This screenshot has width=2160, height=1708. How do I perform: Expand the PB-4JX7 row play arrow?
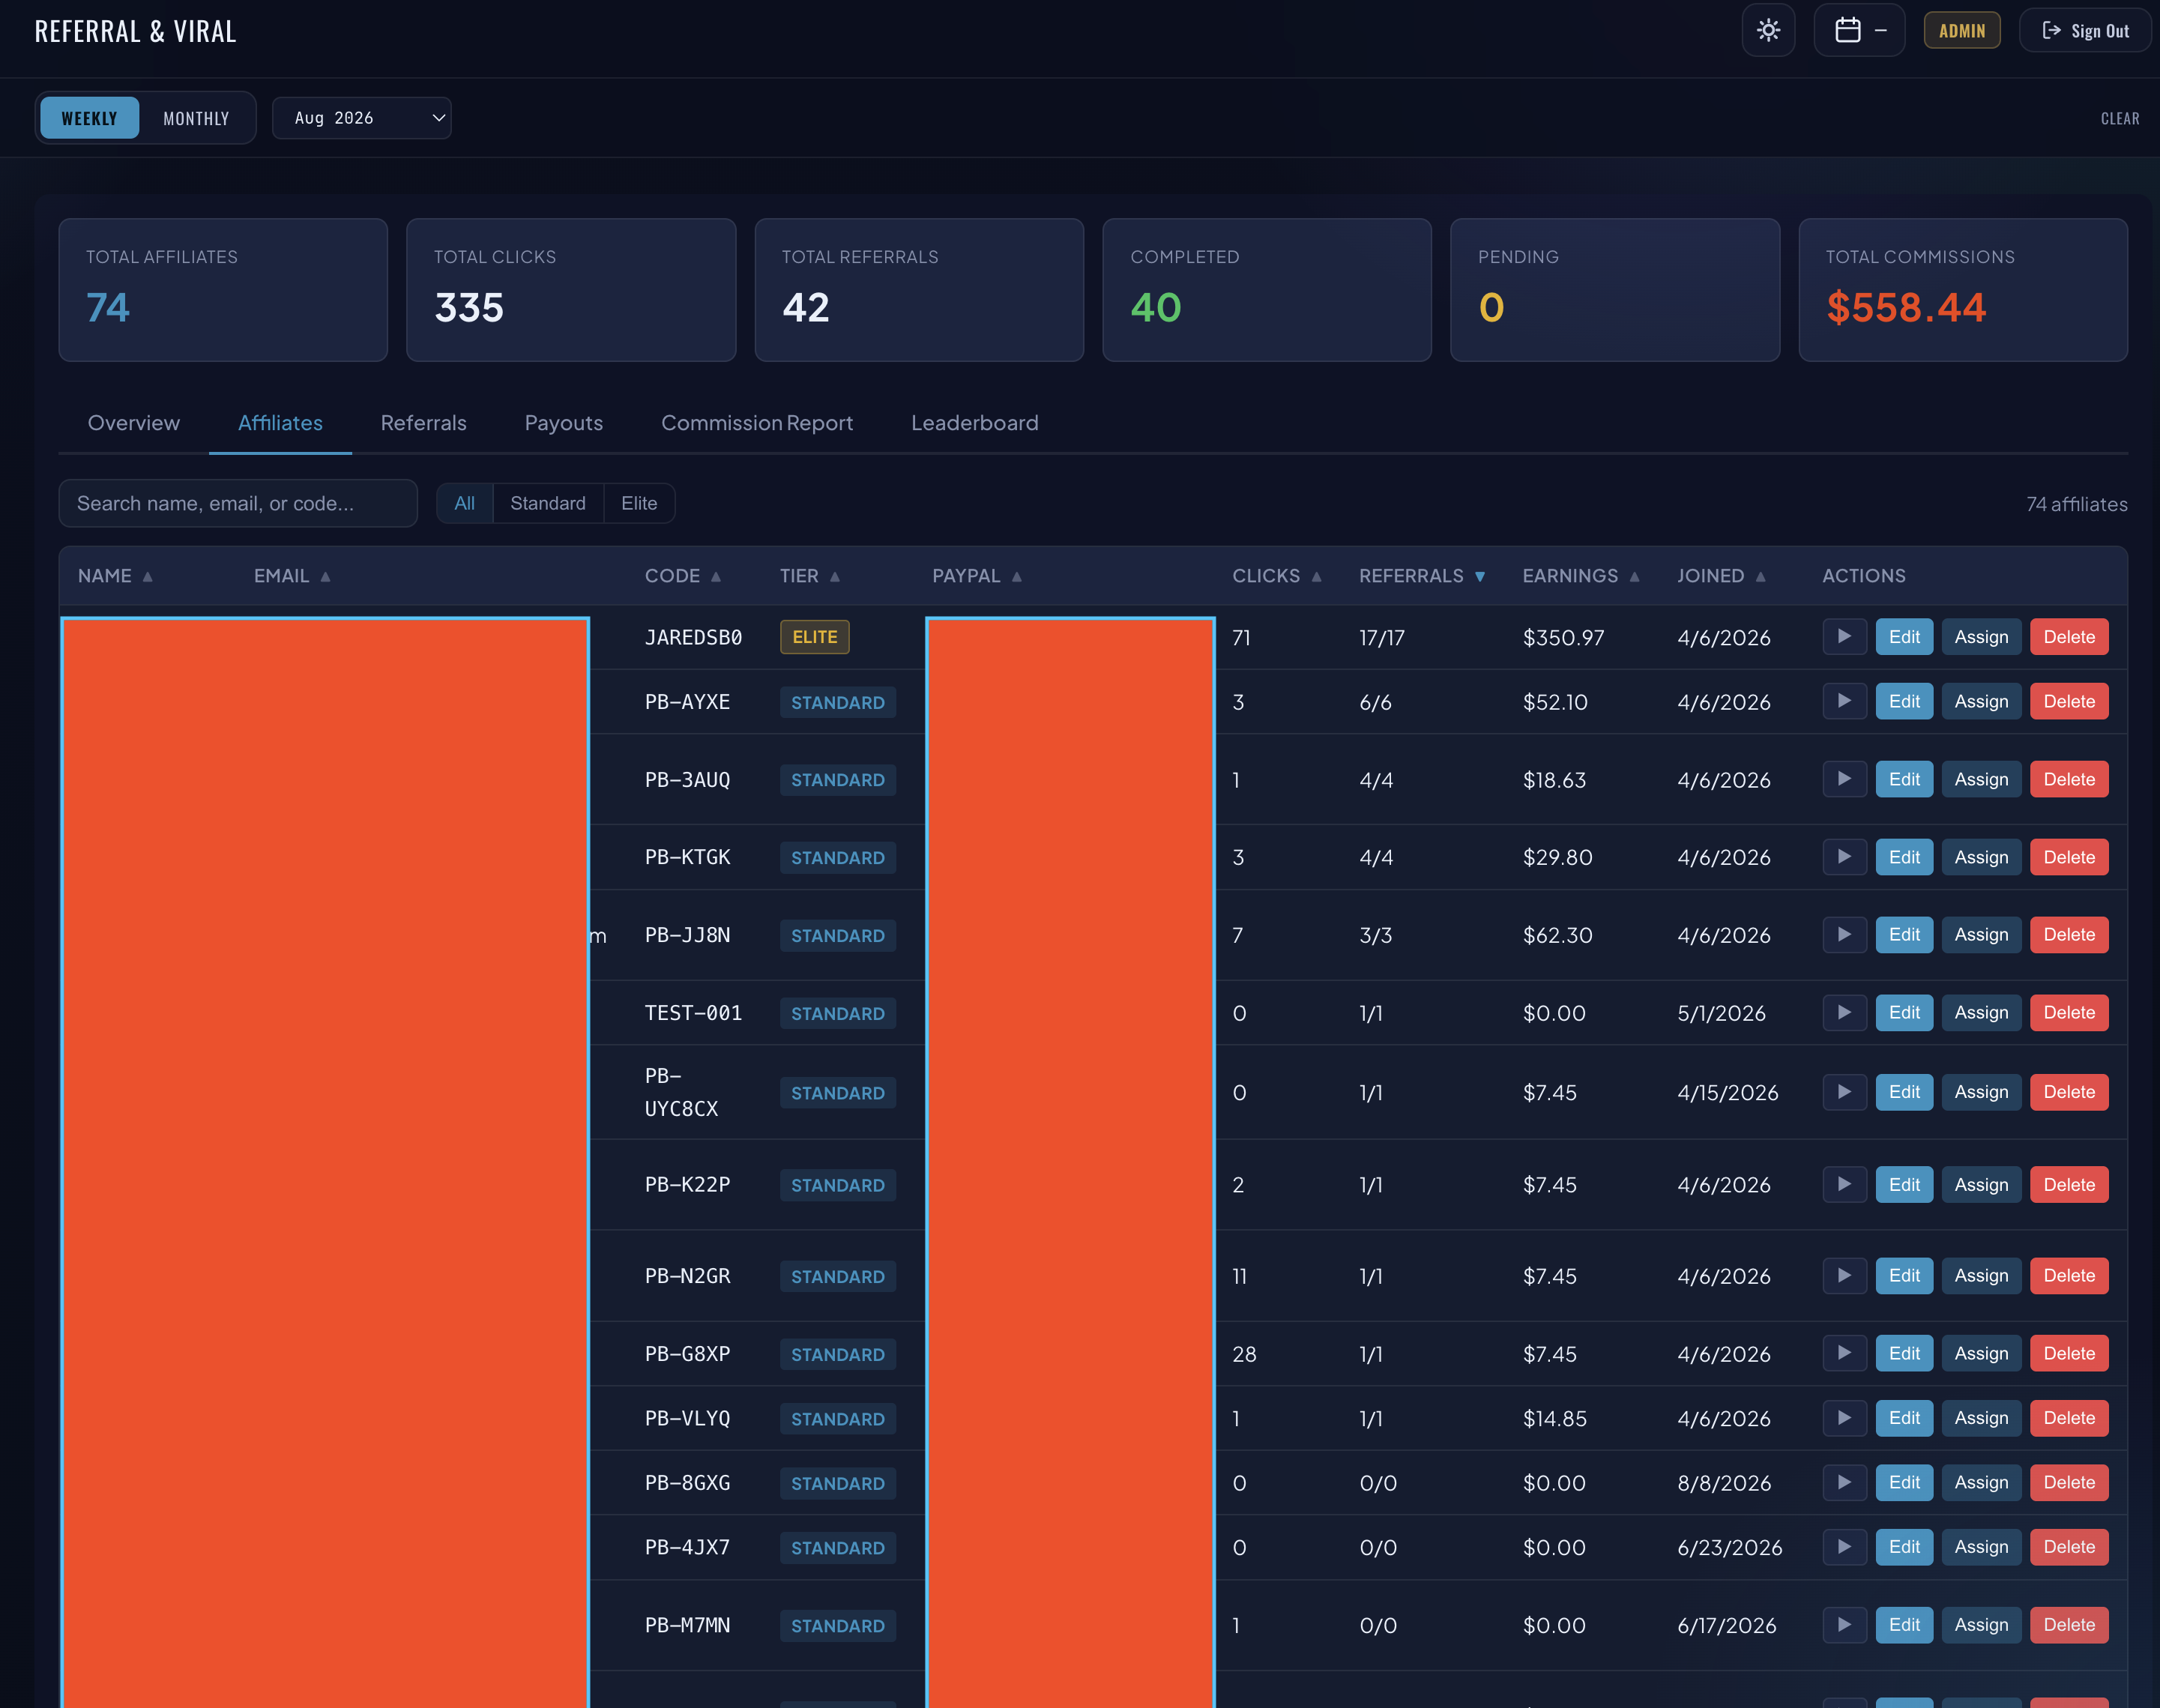tap(1844, 1547)
